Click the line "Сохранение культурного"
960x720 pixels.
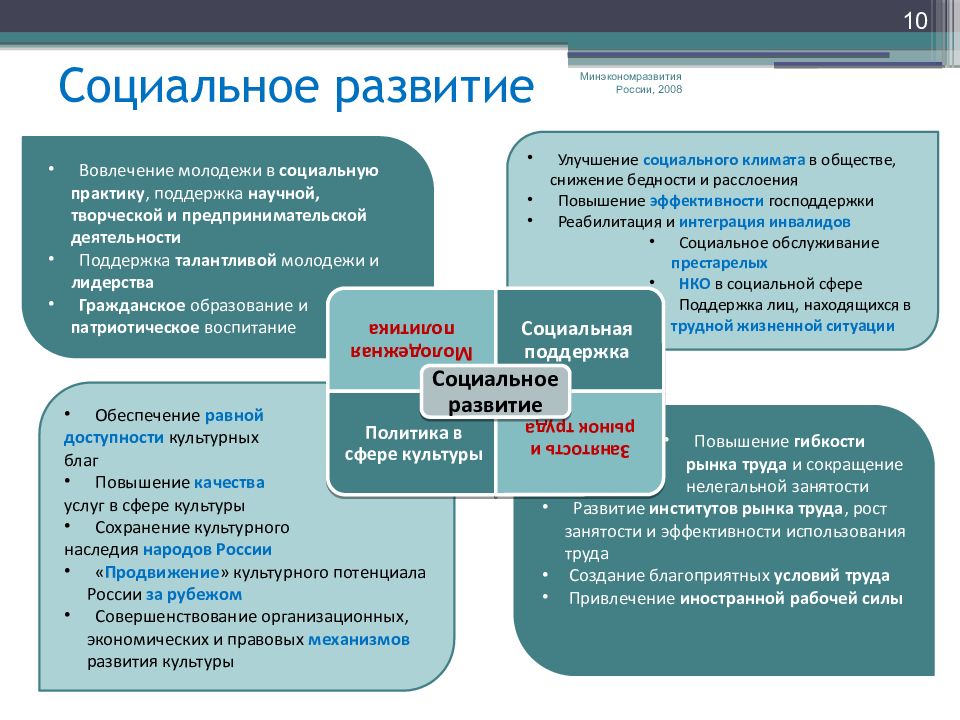[192, 527]
